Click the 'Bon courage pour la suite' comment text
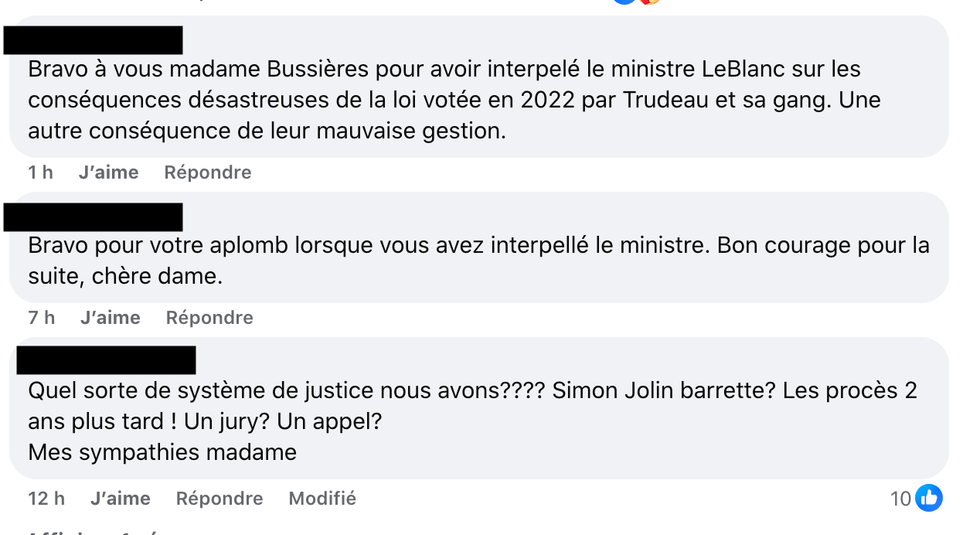This screenshot has width=980, height=535. point(478,260)
